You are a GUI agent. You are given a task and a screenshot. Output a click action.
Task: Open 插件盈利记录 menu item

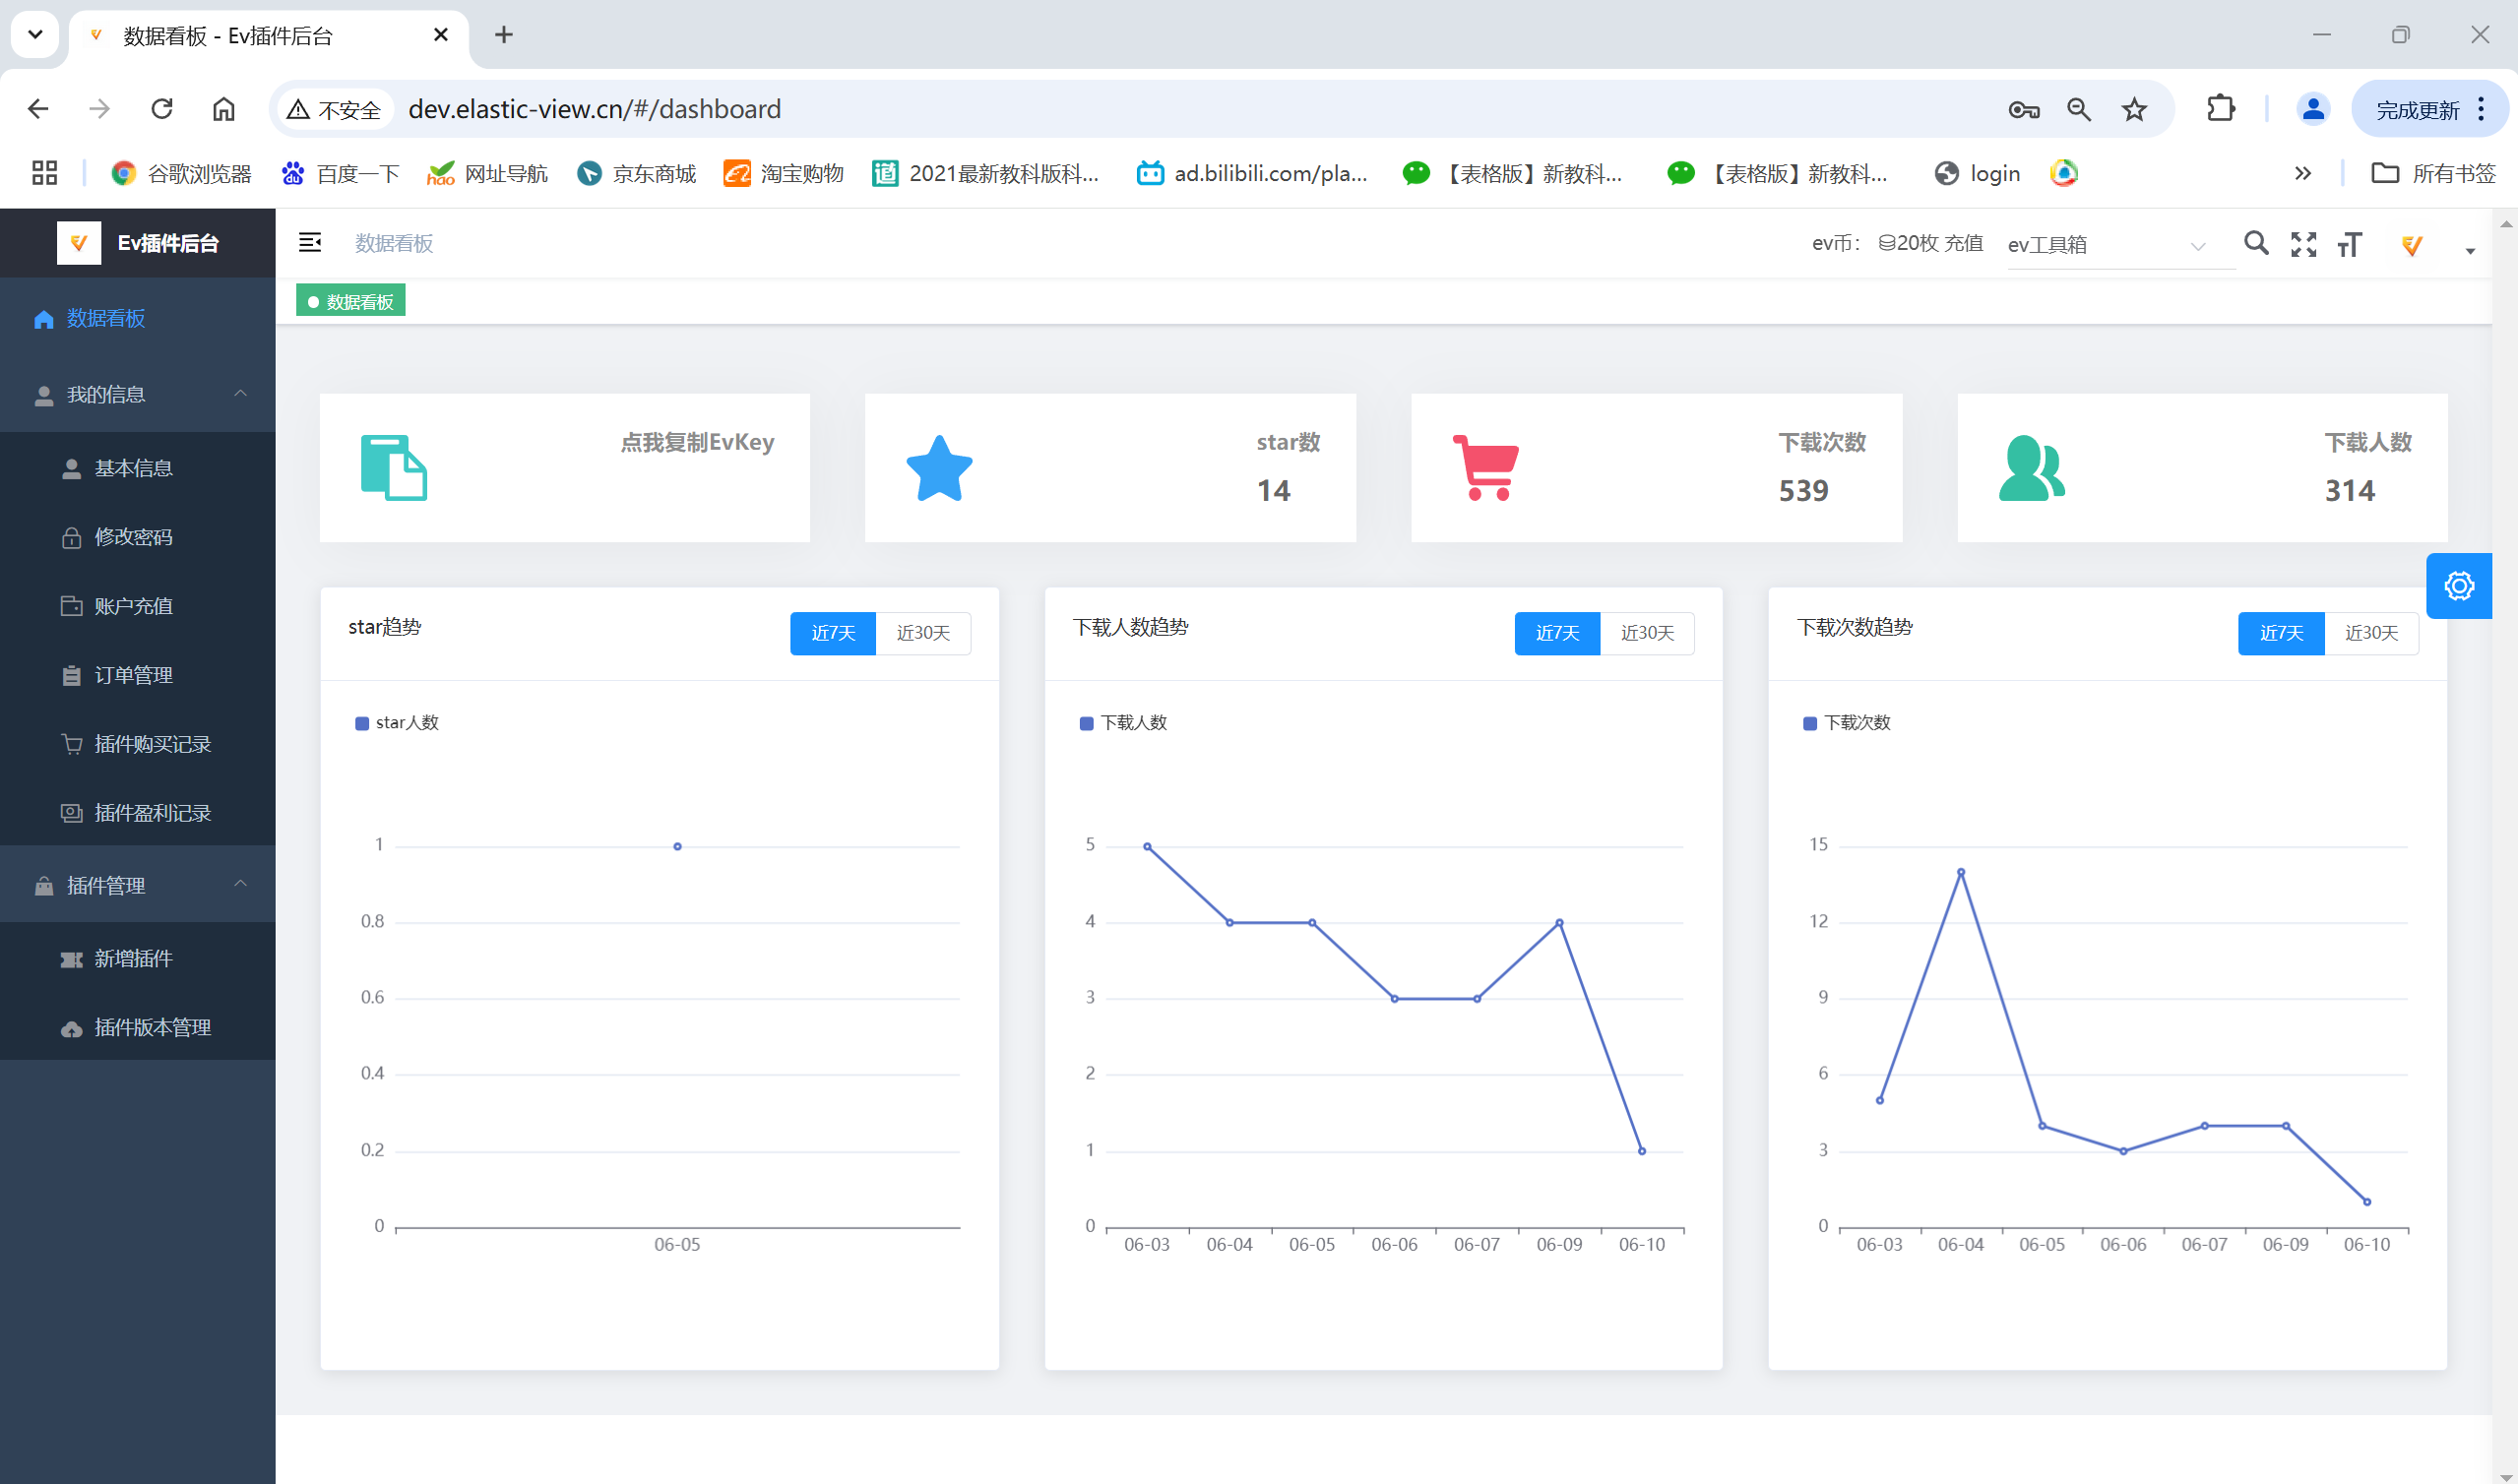click(138, 813)
